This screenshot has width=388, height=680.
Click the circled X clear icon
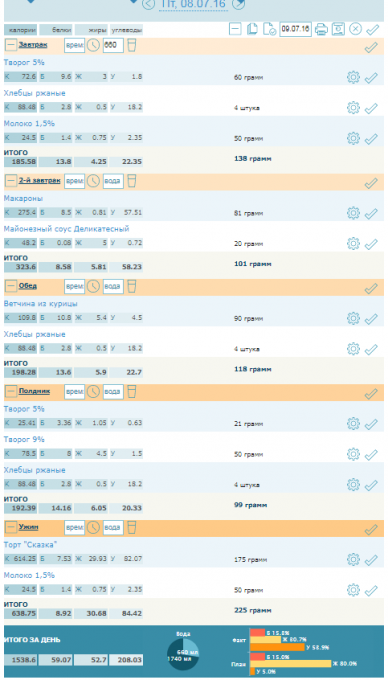tap(355, 29)
